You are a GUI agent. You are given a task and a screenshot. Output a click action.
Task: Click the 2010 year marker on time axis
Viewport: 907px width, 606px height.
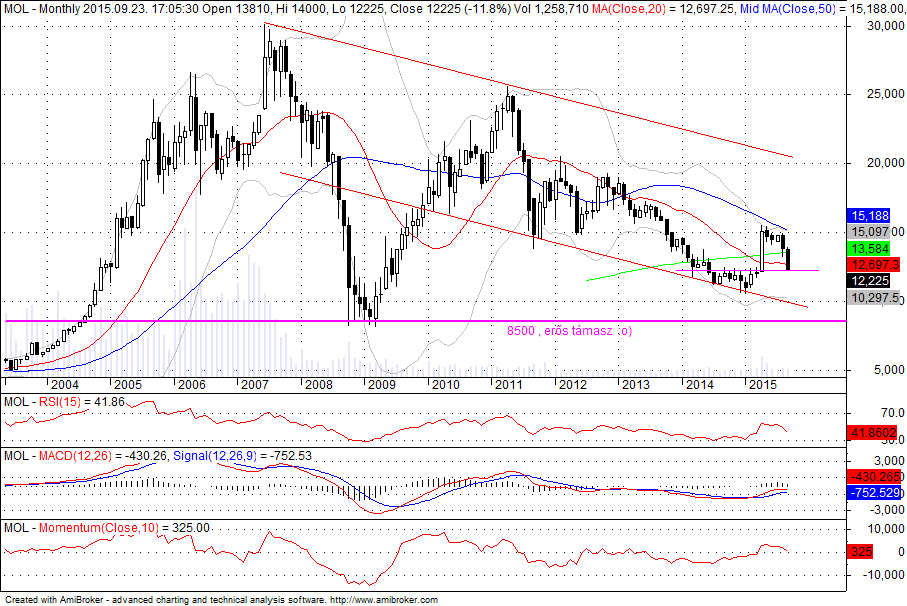(x=445, y=385)
